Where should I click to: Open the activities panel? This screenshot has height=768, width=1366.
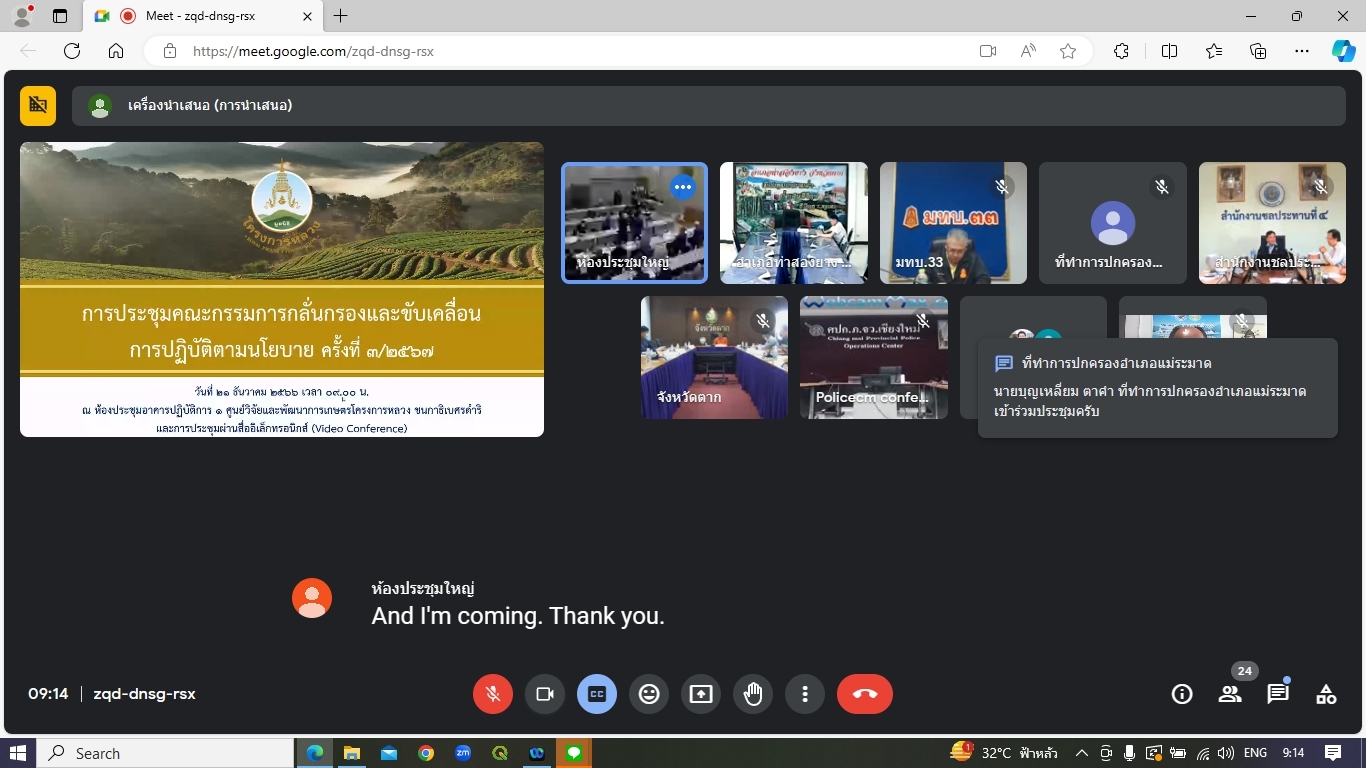1326,694
